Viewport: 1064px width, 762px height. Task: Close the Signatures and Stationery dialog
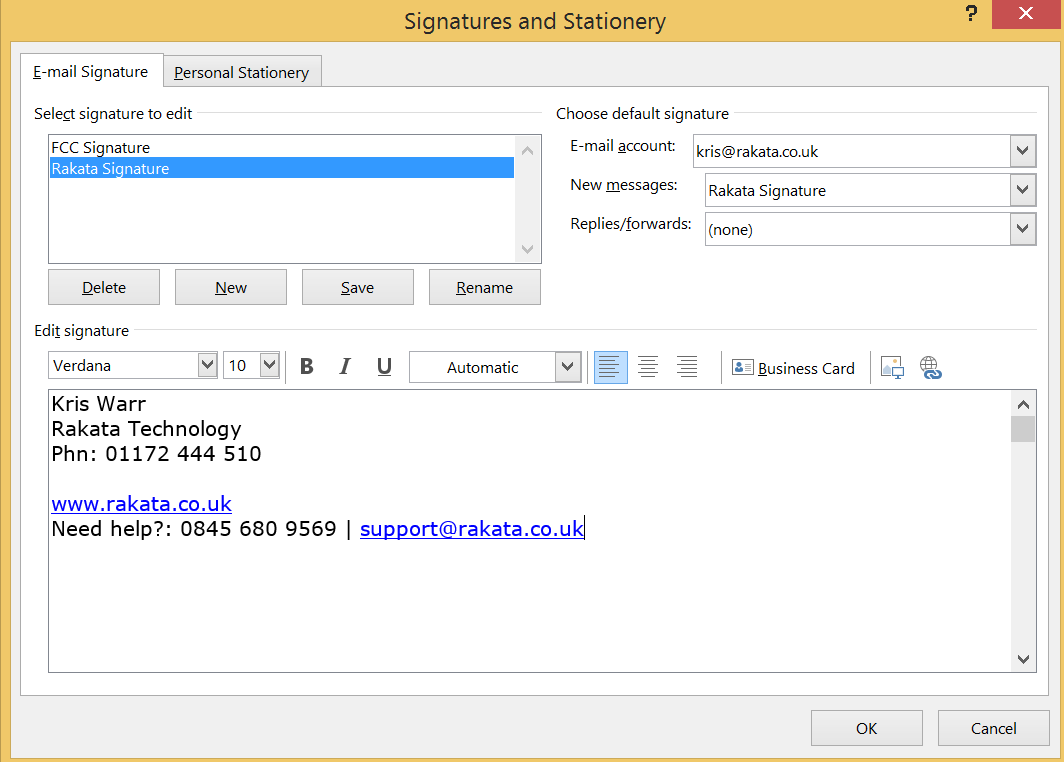tap(1026, 14)
